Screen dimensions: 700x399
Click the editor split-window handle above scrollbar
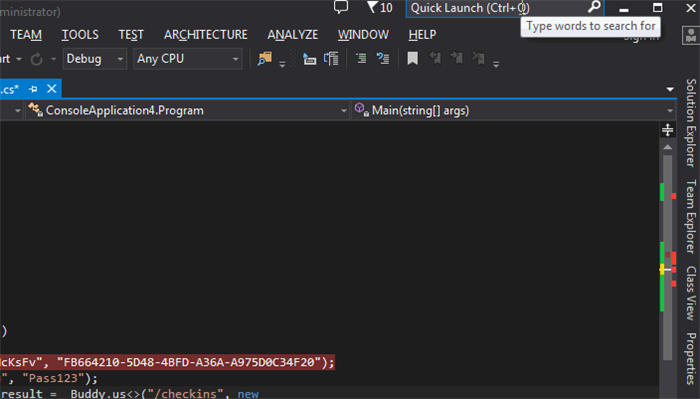pyautogui.click(x=667, y=130)
